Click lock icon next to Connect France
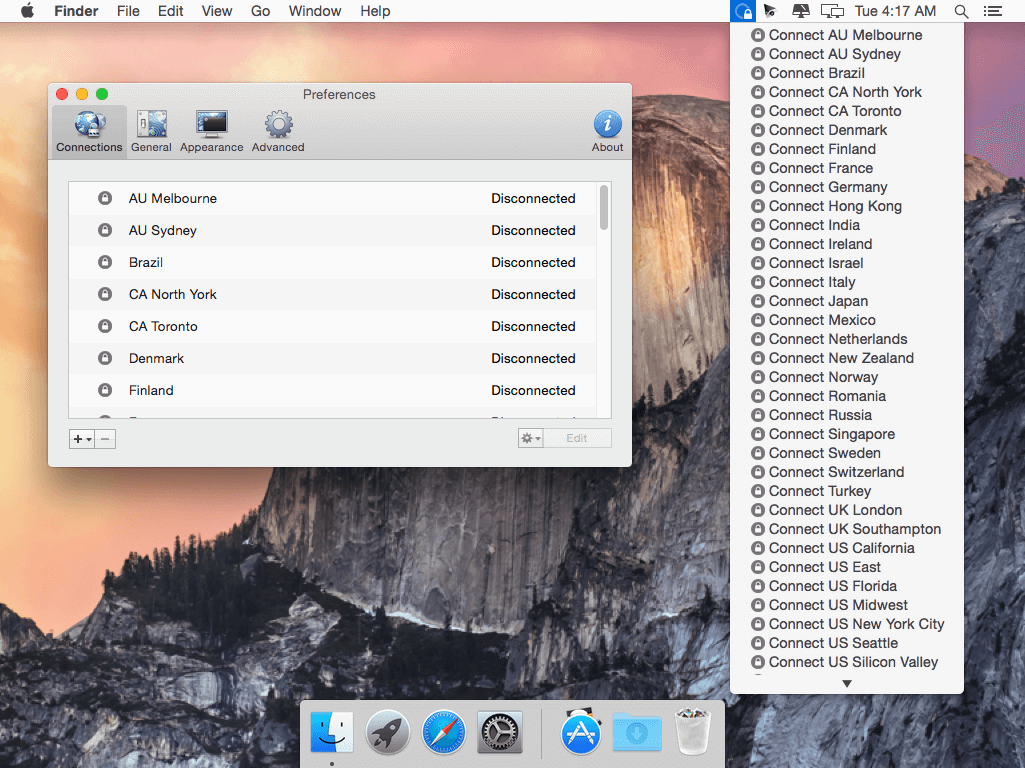 tap(758, 168)
